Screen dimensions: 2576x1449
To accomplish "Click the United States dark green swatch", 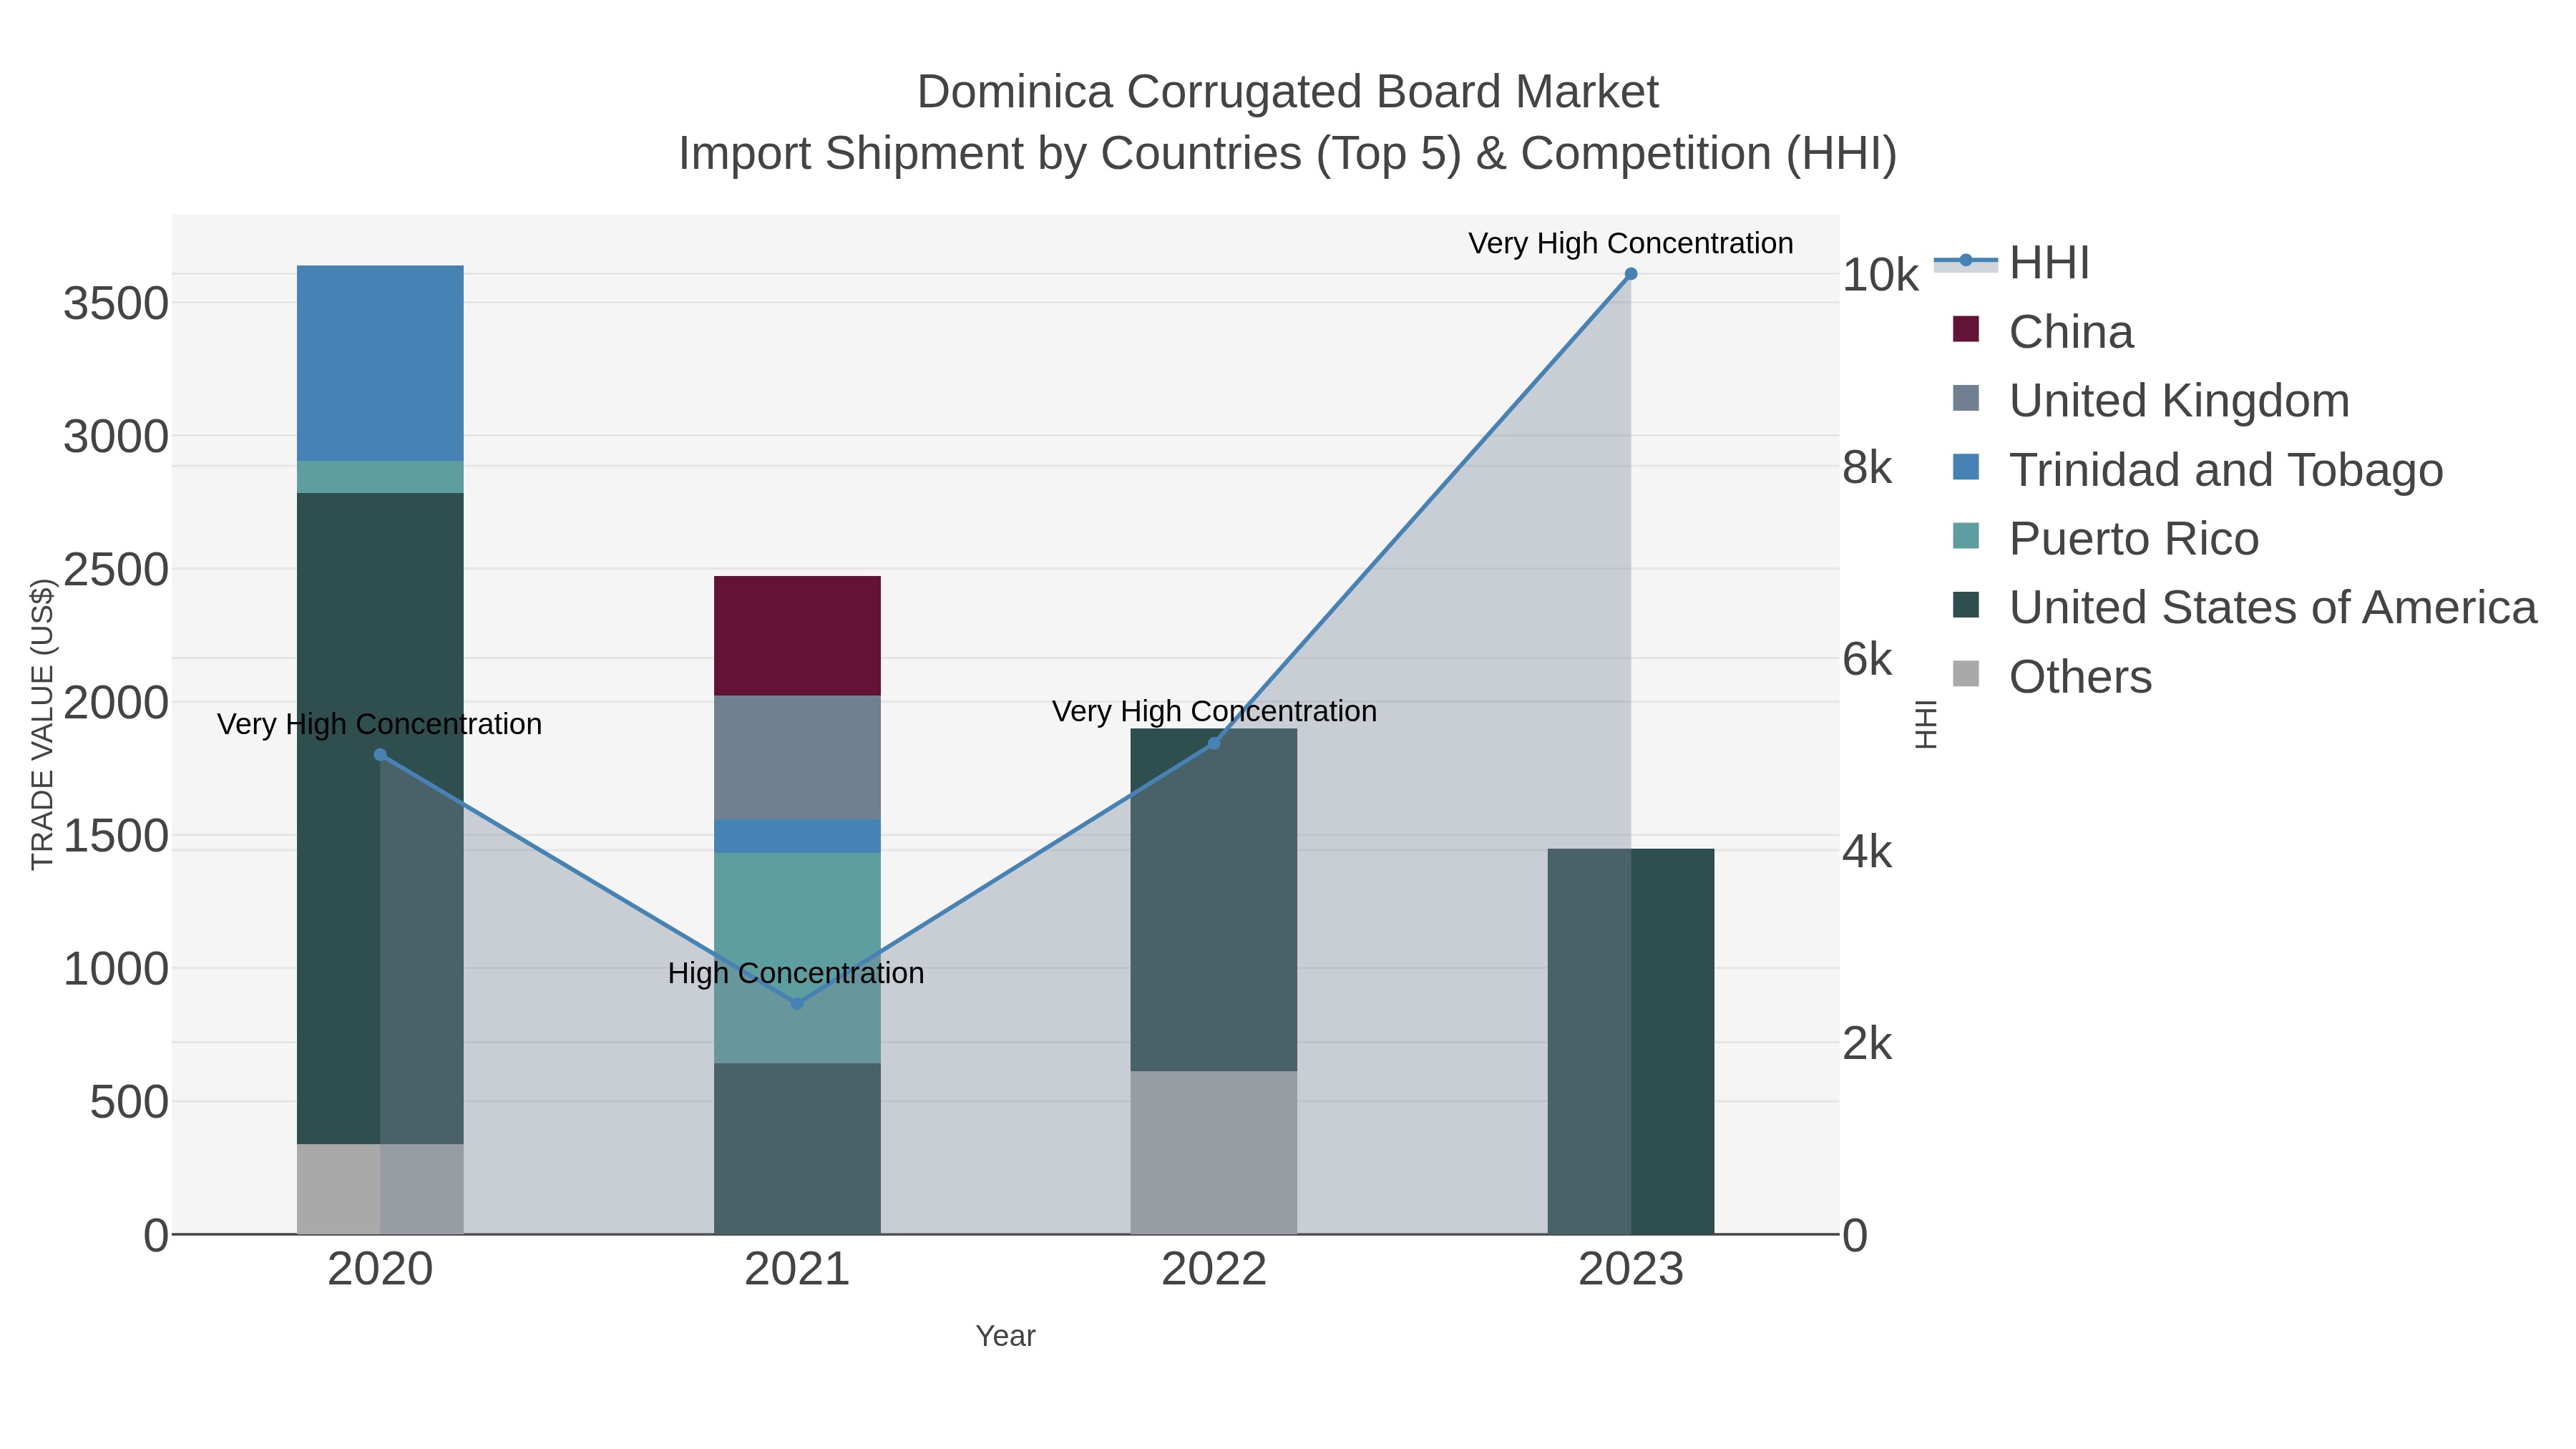I will [1966, 605].
